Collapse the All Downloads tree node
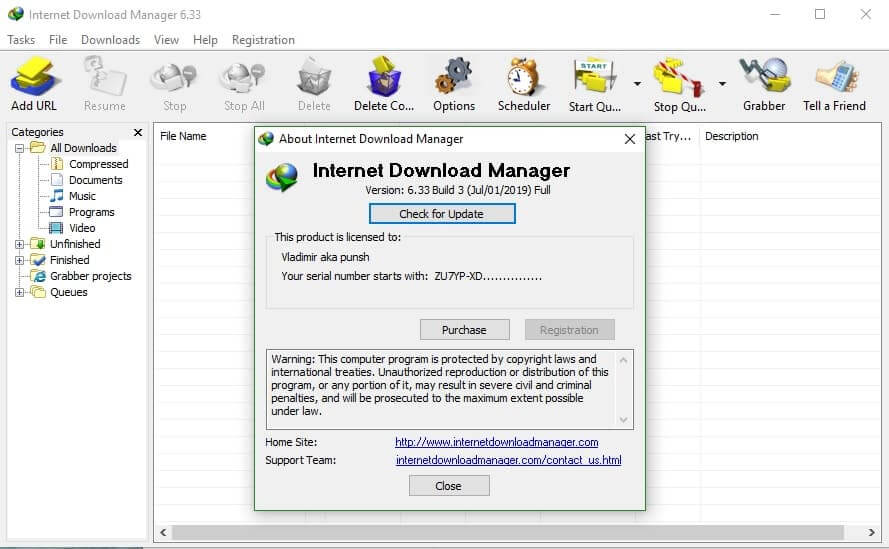Screen dimensions: 889x549 click(20, 148)
